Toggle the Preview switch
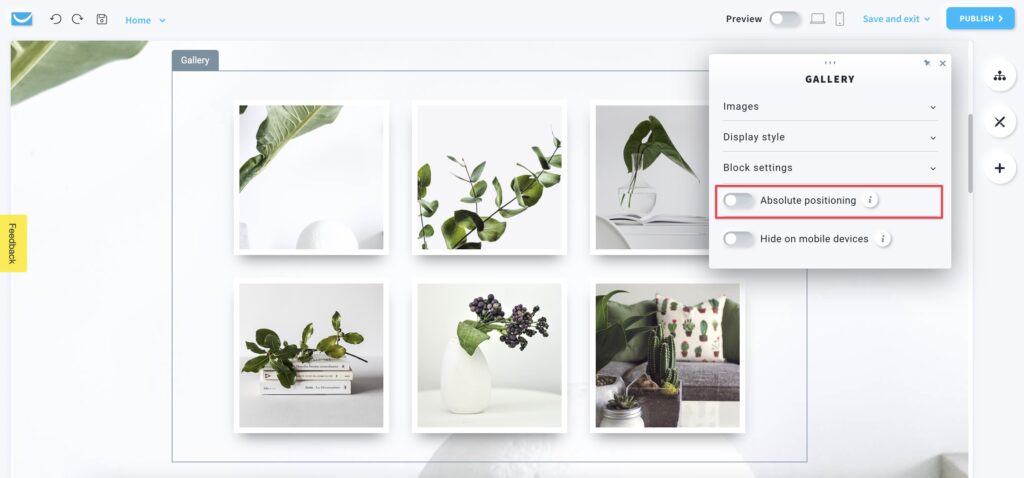This screenshot has width=1024, height=478. coord(784,19)
